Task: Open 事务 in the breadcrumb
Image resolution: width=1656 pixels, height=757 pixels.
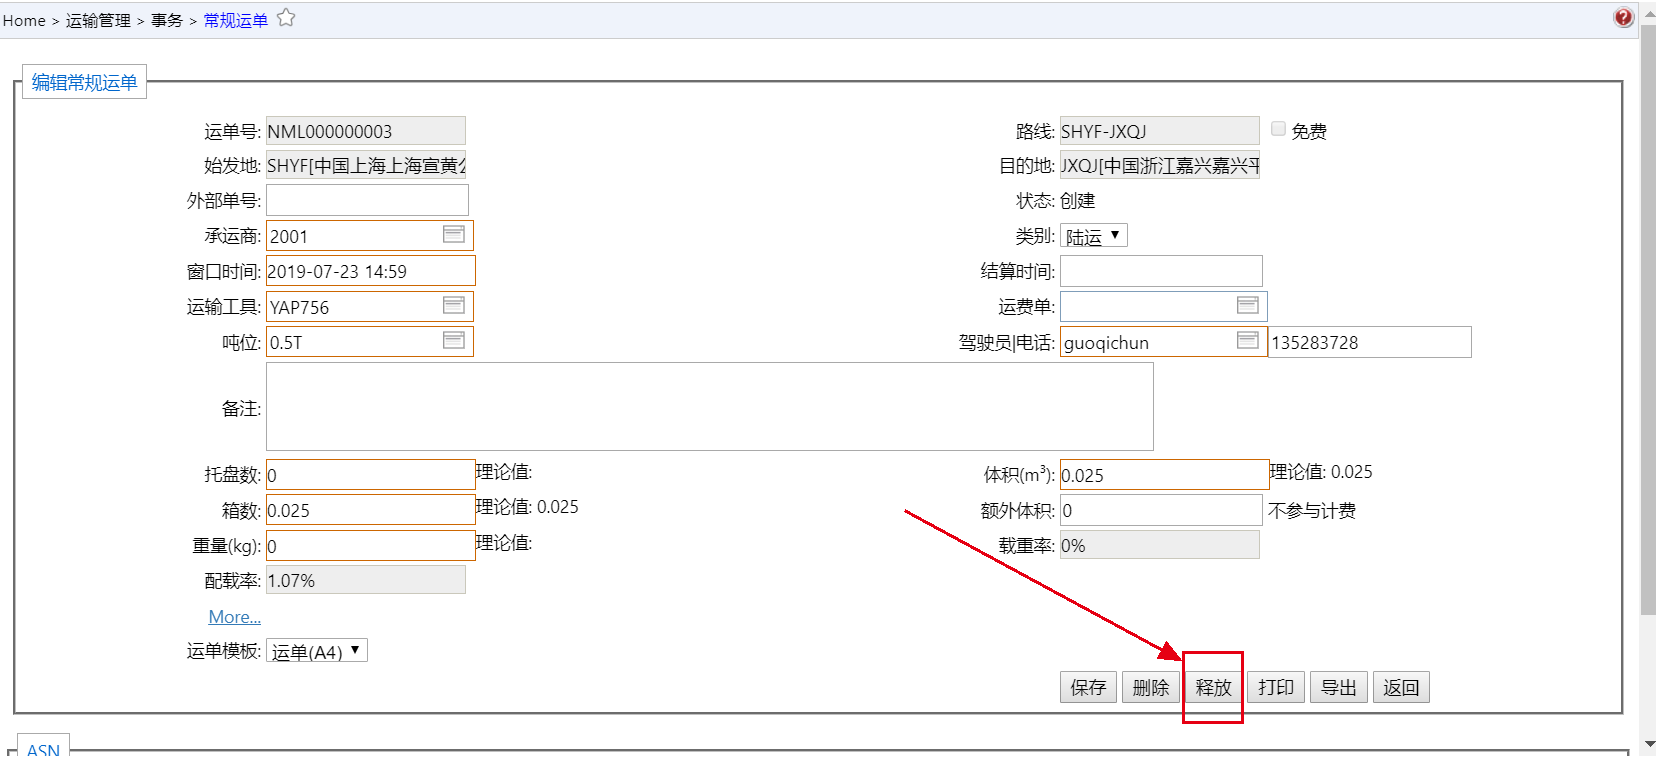Action: [x=167, y=20]
